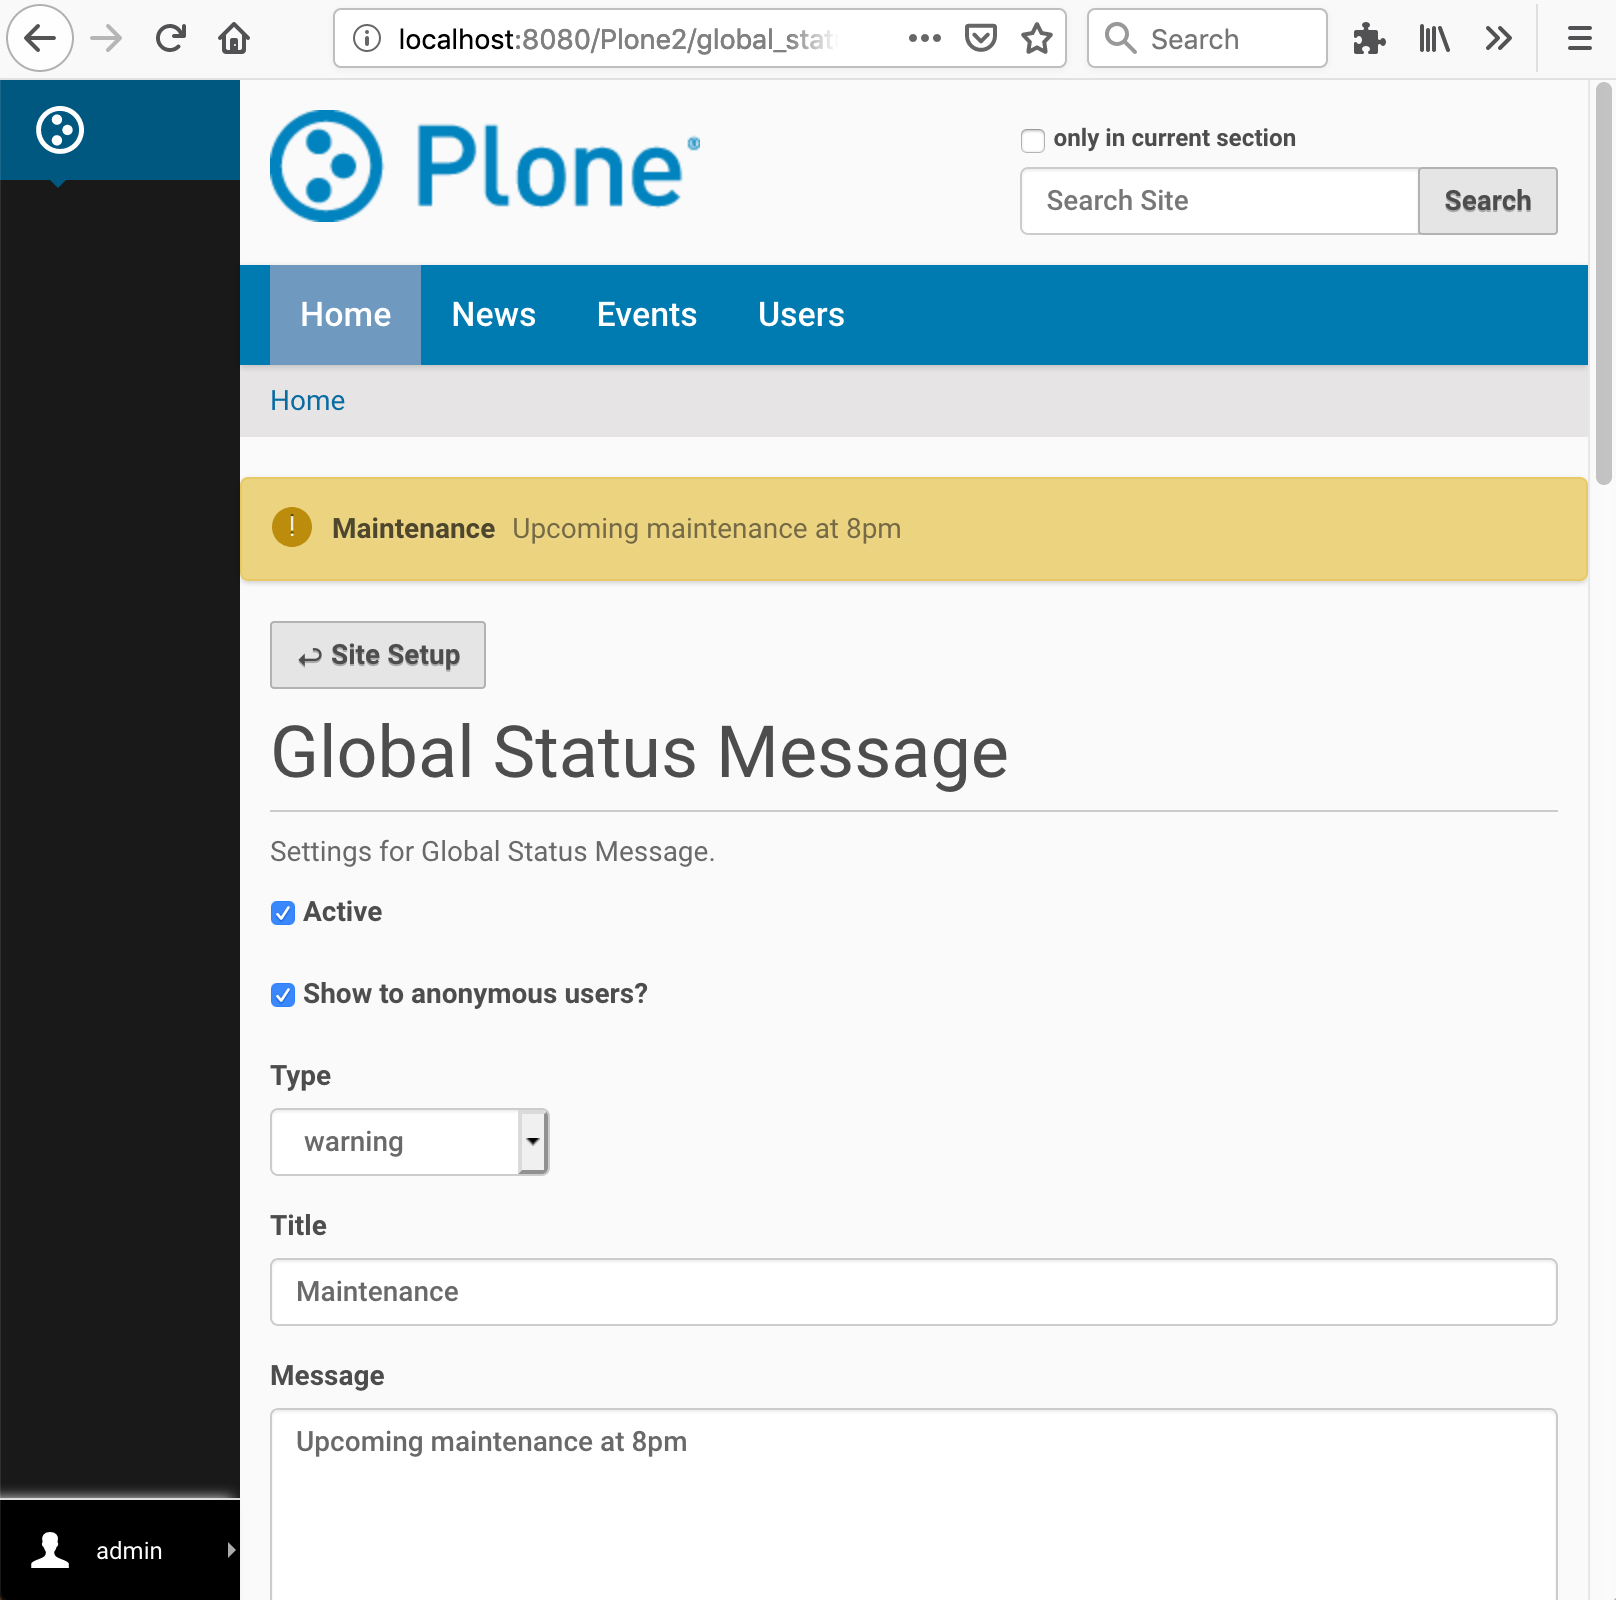The width and height of the screenshot is (1616, 1600).
Task: Open the browser hamburger menu
Action: click(1578, 38)
